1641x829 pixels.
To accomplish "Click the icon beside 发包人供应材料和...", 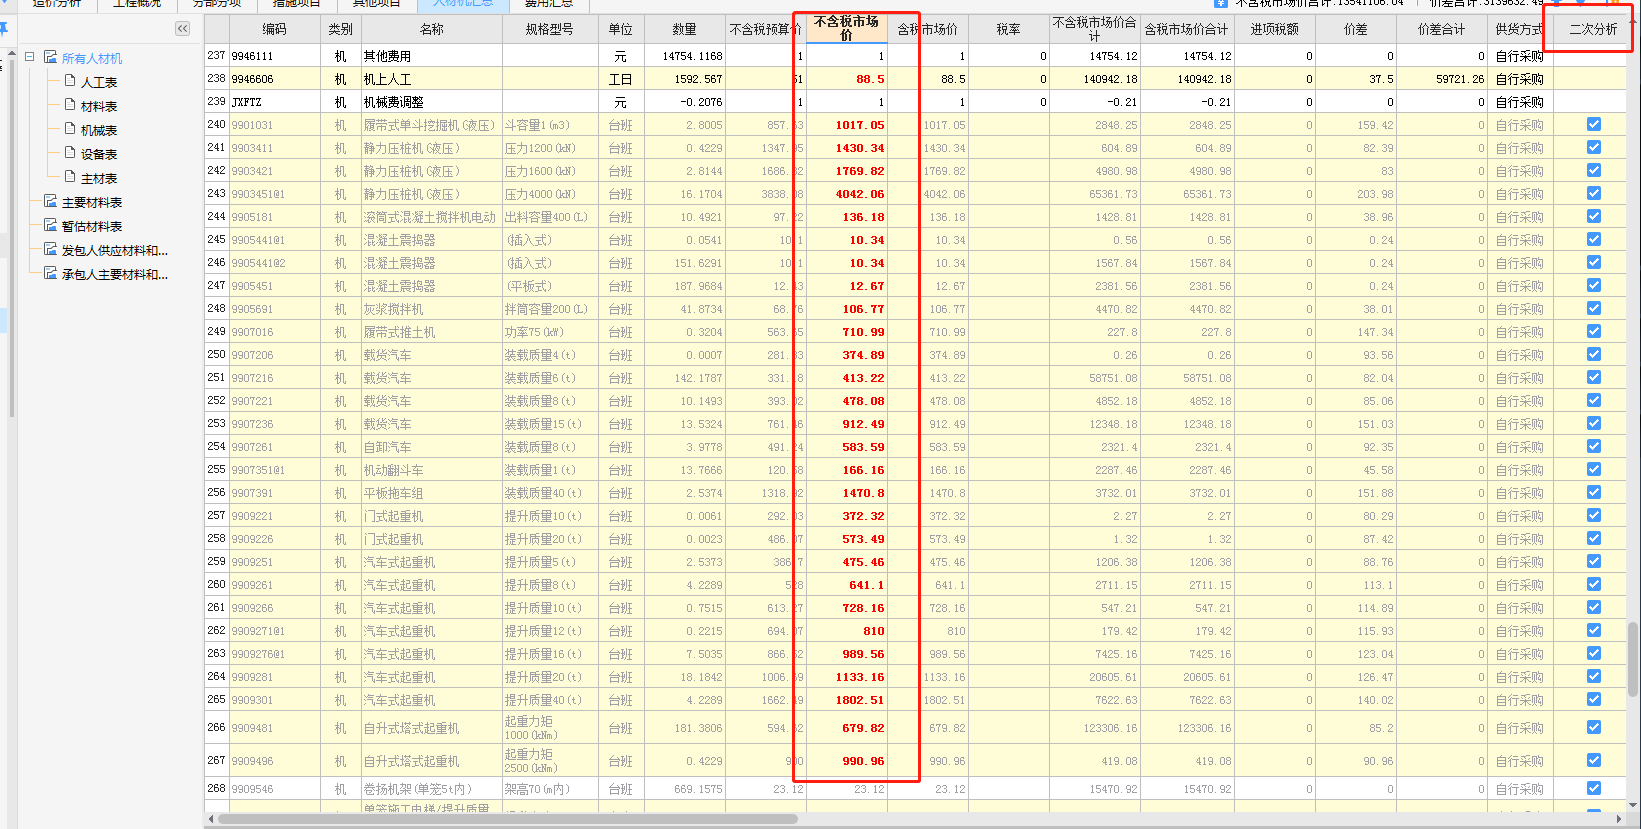I will [x=51, y=249].
